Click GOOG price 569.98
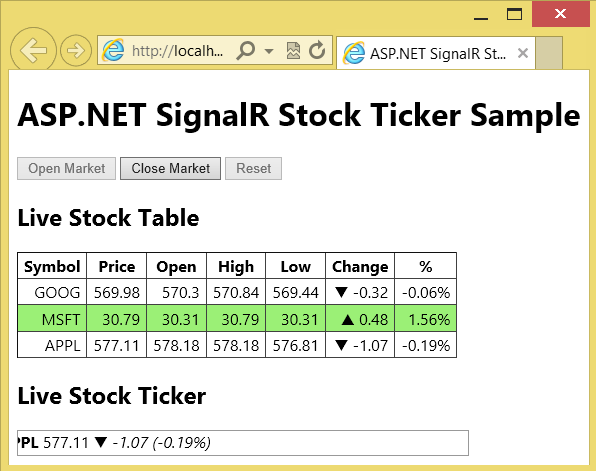Viewport: 596px width, 471px height. 117,292
